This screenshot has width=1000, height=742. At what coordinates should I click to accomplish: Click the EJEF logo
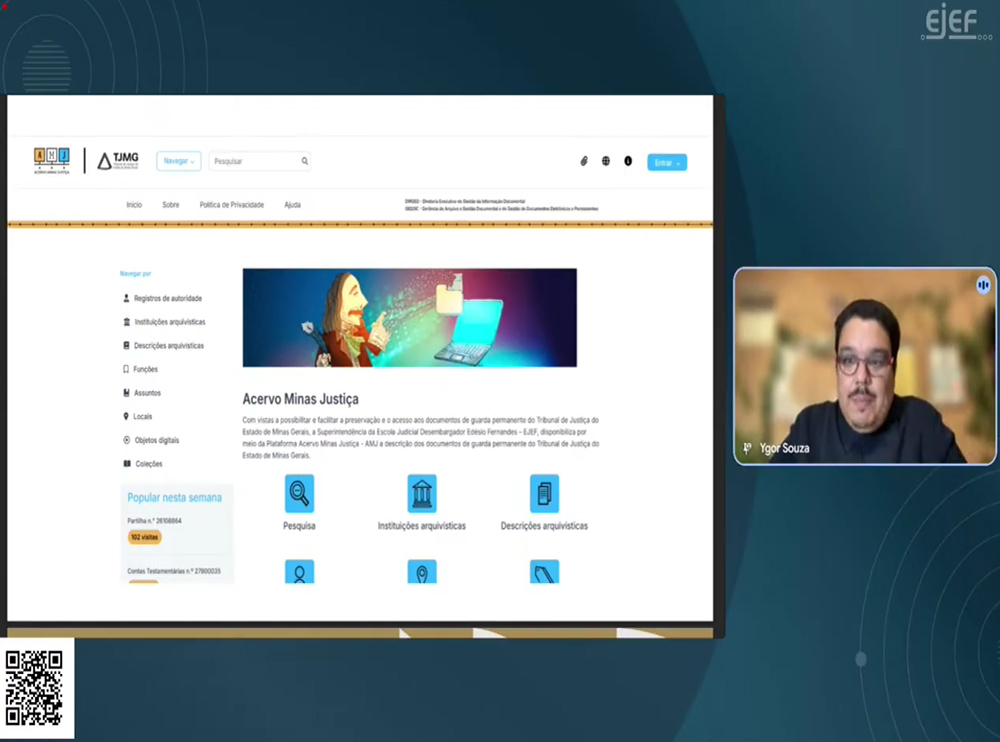[955, 22]
